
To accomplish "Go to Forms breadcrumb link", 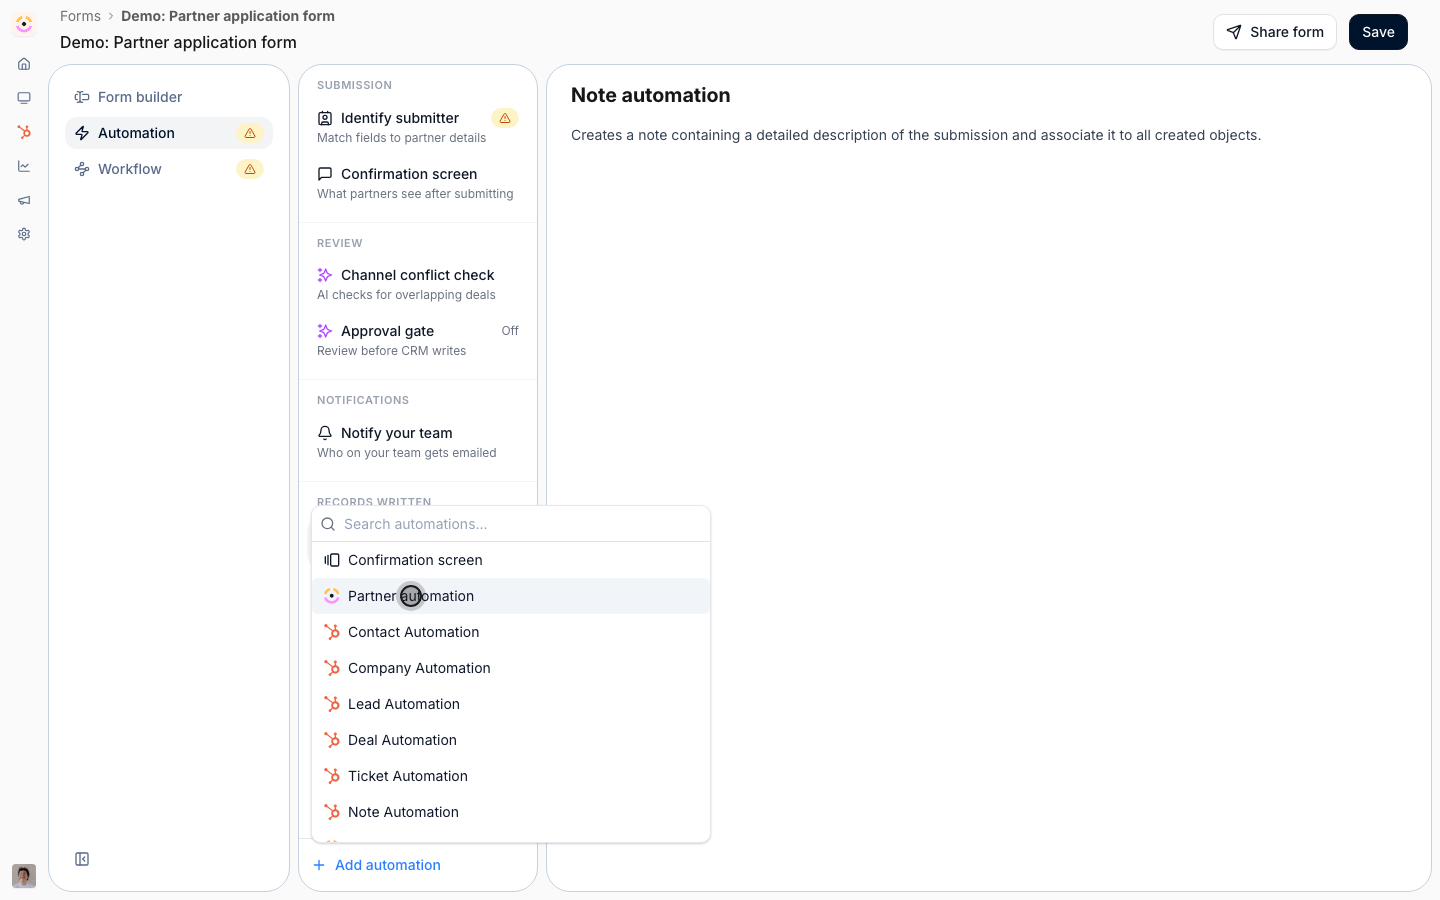I will click(x=80, y=16).
